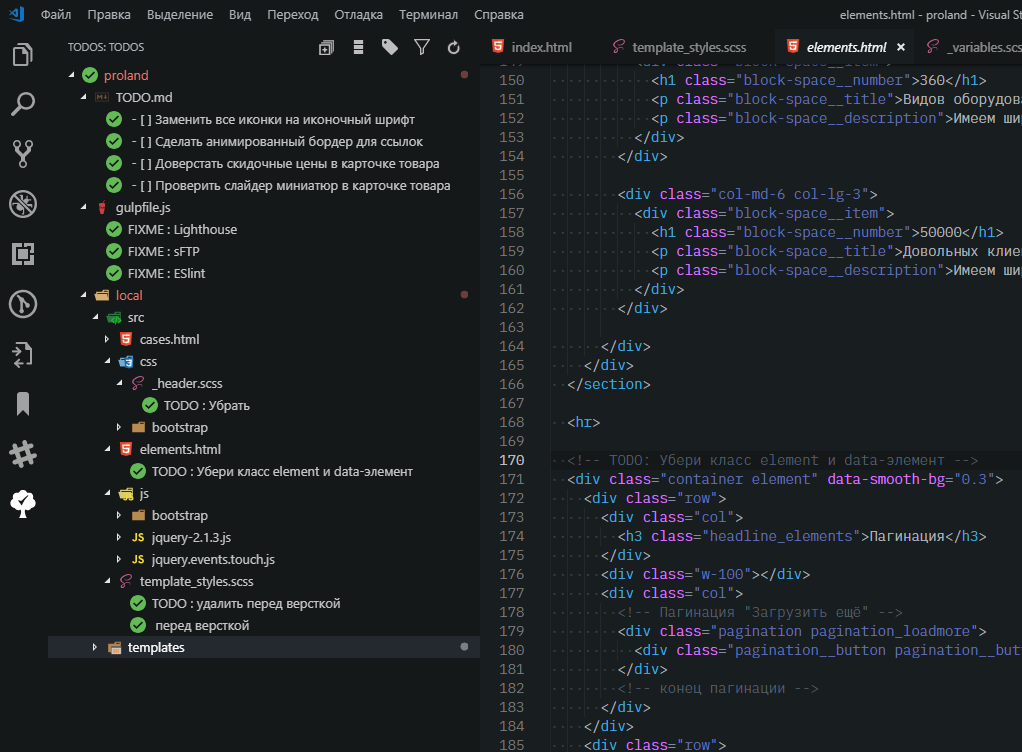This screenshot has width=1022, height=752.
Task: Open the Explorer view in activity bar
Action: 23,54
